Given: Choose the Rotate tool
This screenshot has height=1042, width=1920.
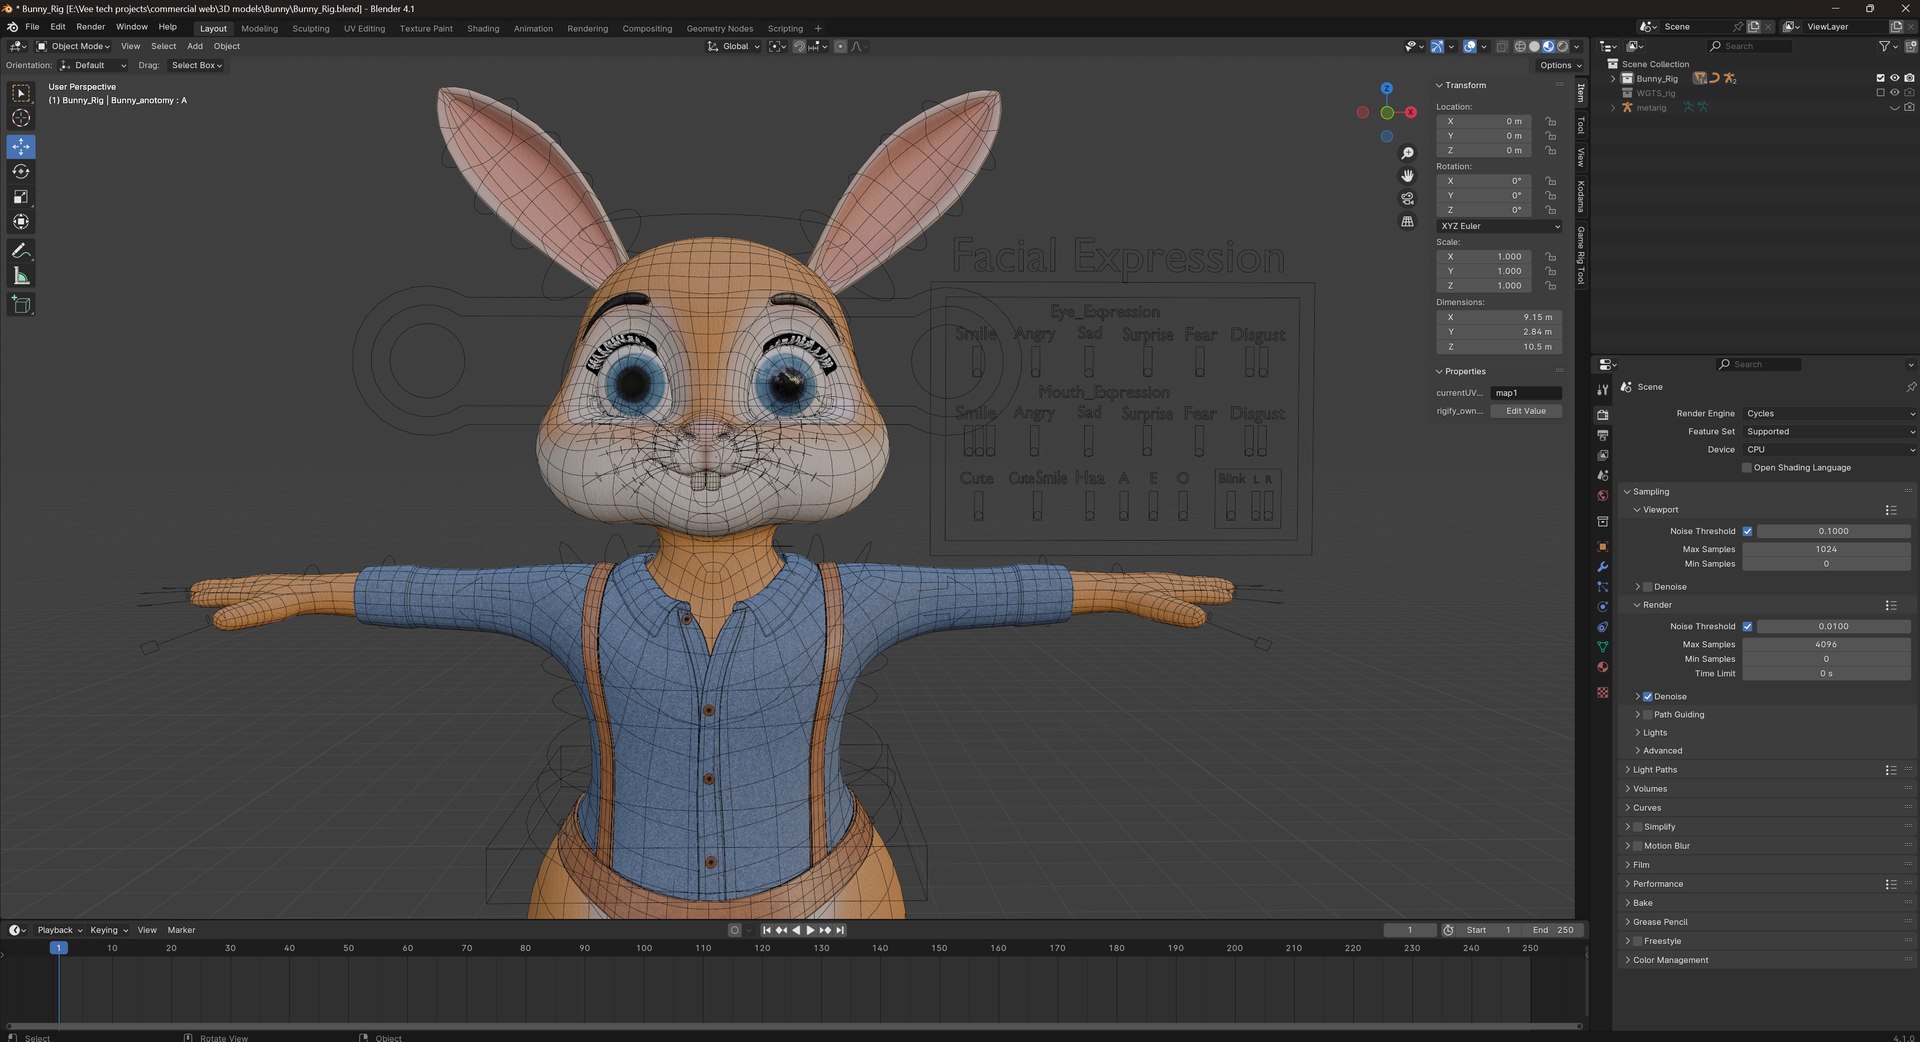Looking at the screenshot, I should [x=21, y=172].
